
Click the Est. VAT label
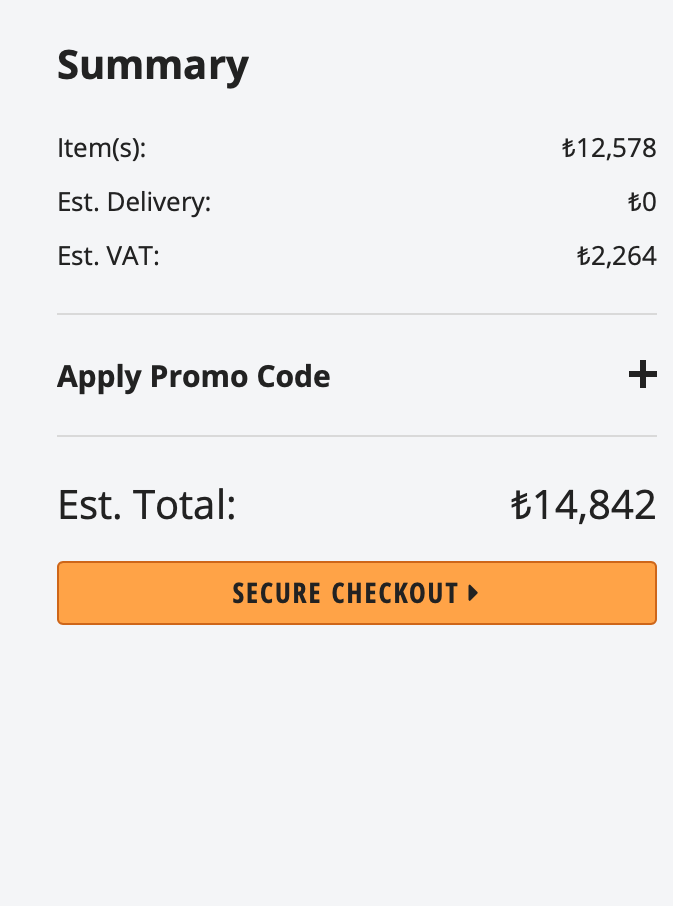(108, 257)
